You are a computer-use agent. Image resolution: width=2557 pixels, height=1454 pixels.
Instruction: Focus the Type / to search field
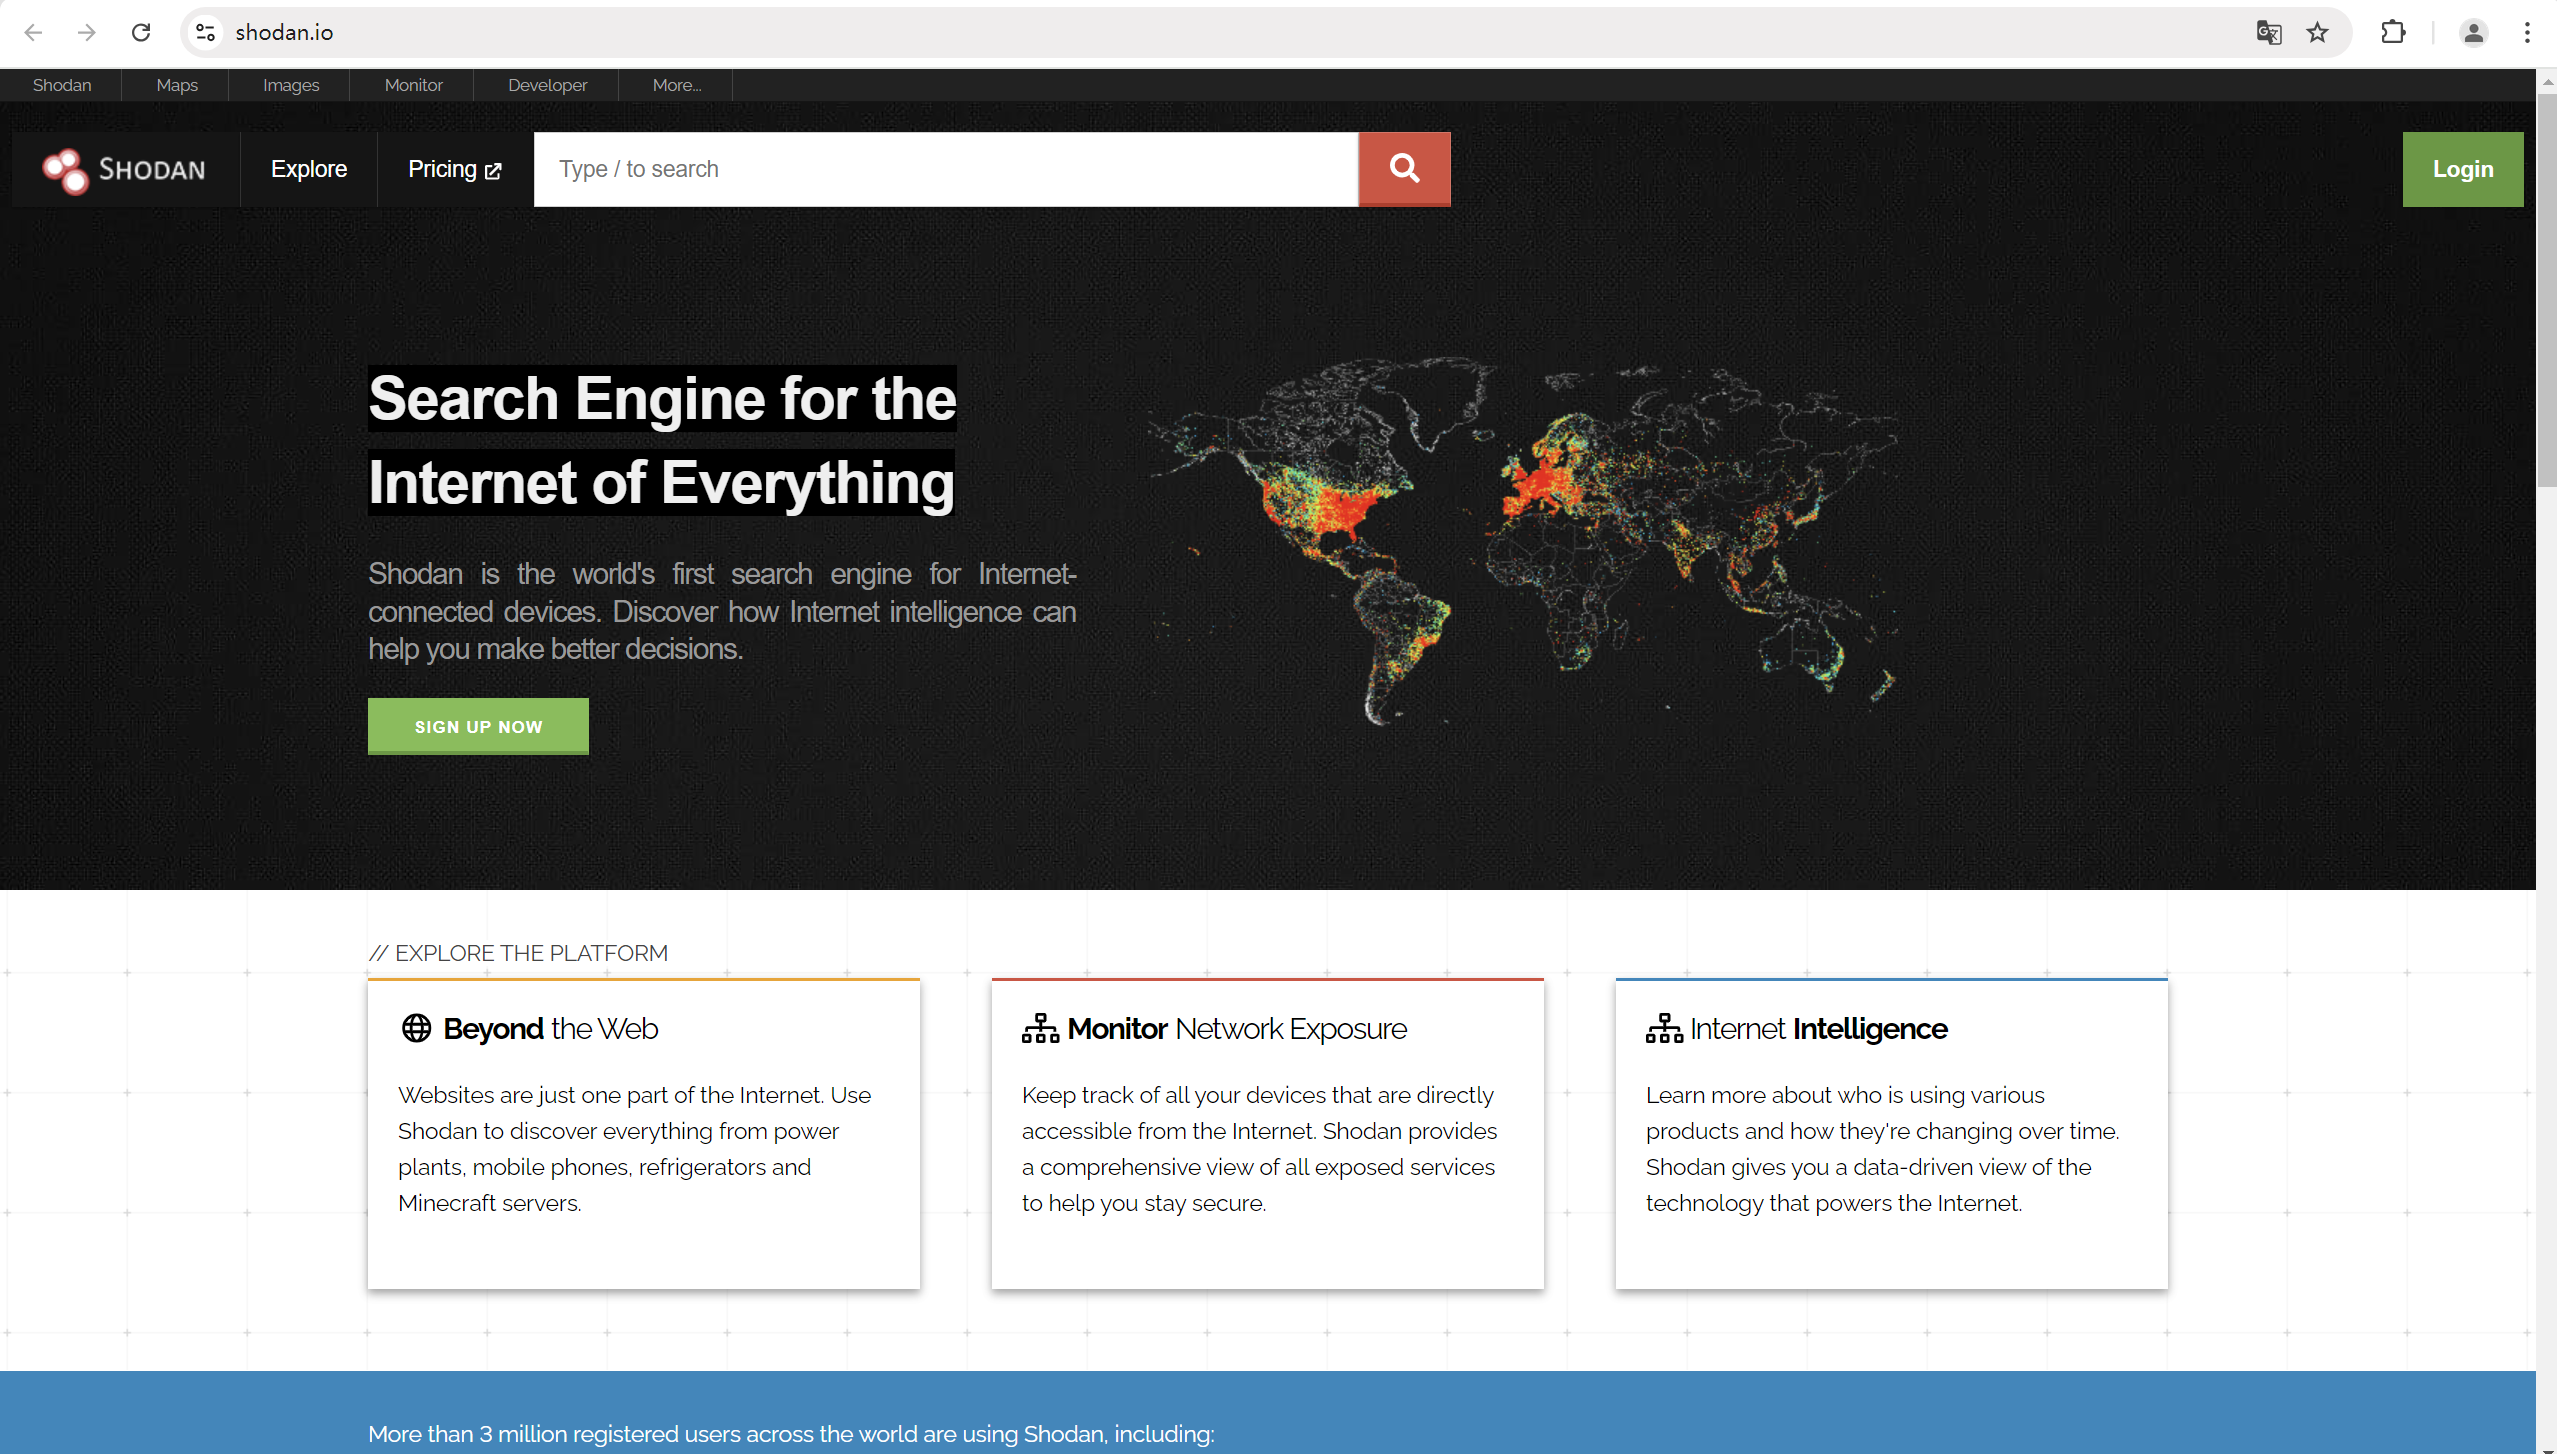[945, 169]
